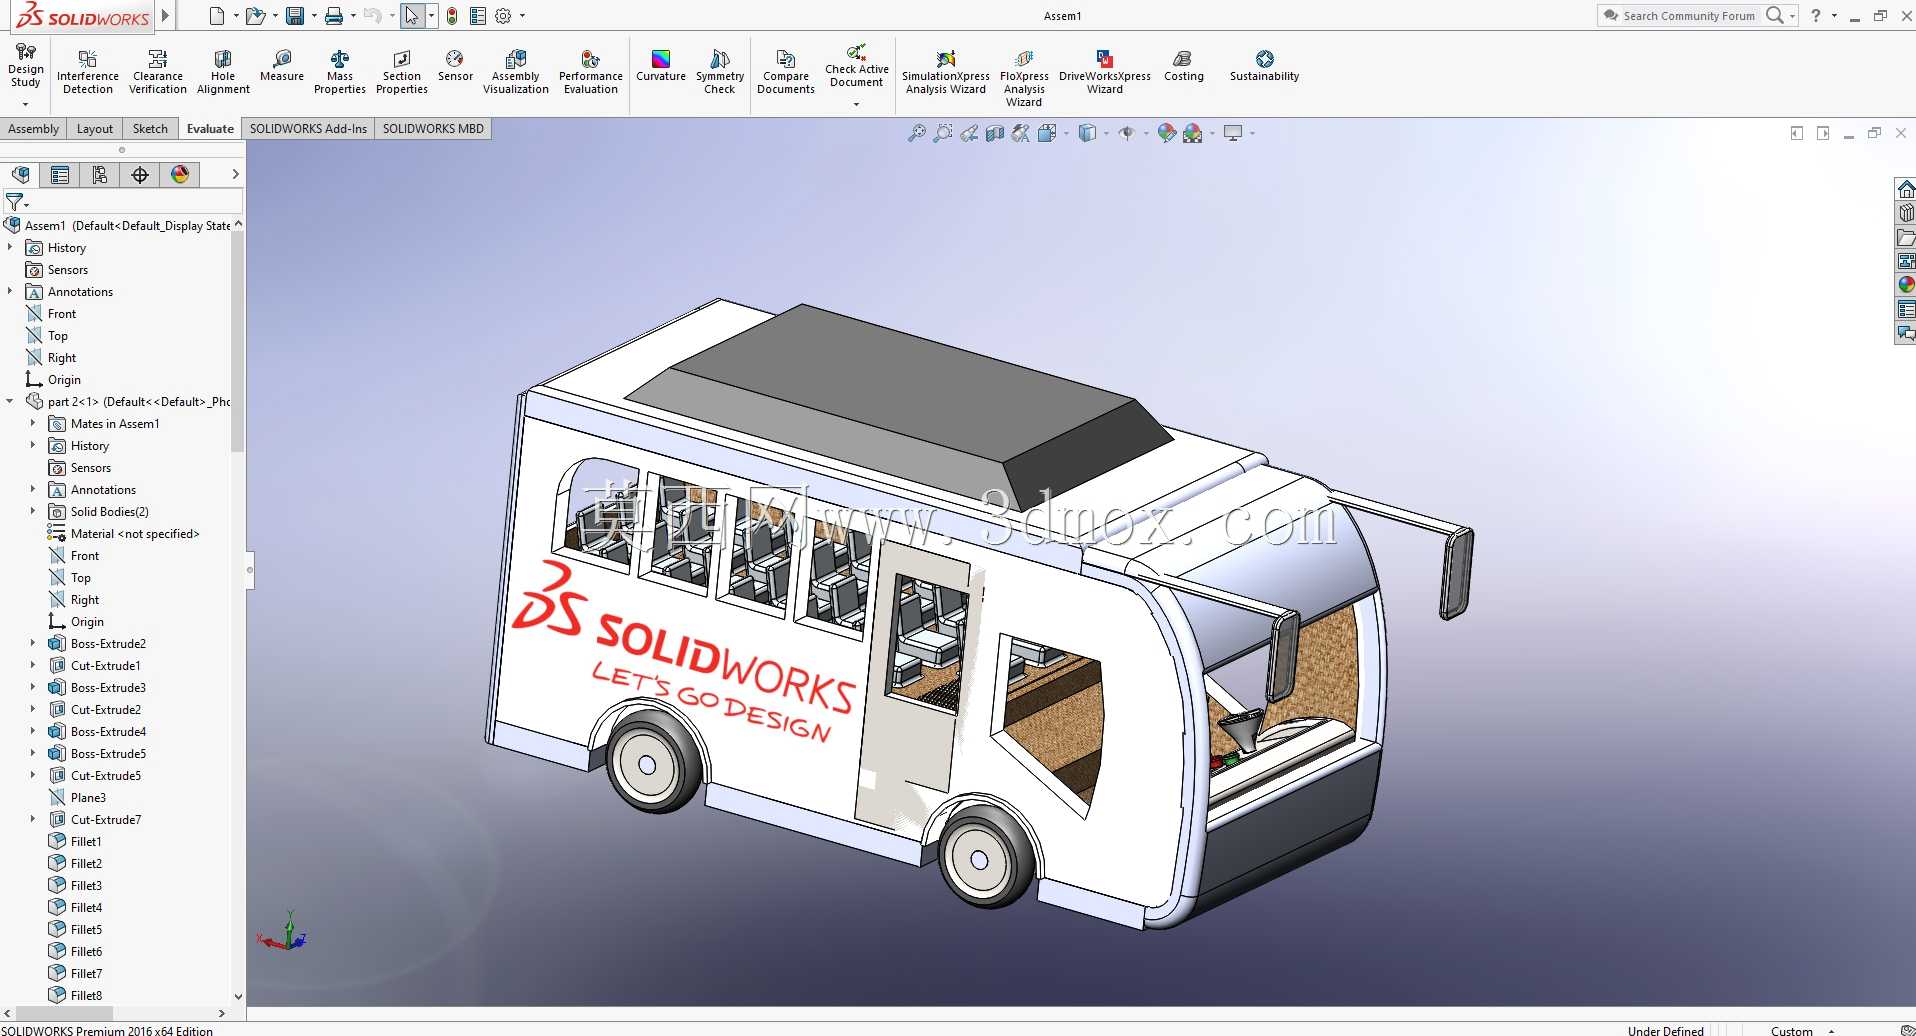Switch to the DimXpertManager tab
This screenshot has width=1916, height=1036.
pyautogui.click(x=140, y=175)
